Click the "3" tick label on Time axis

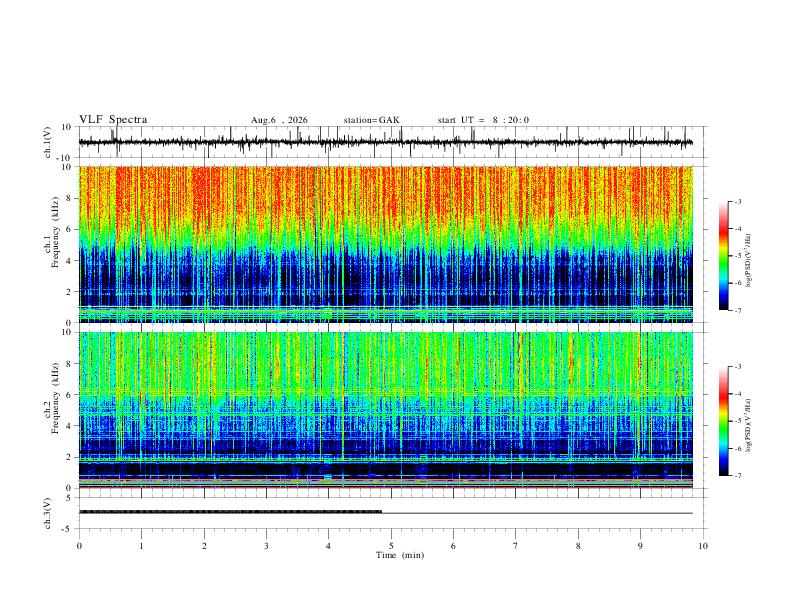[266, 546]
